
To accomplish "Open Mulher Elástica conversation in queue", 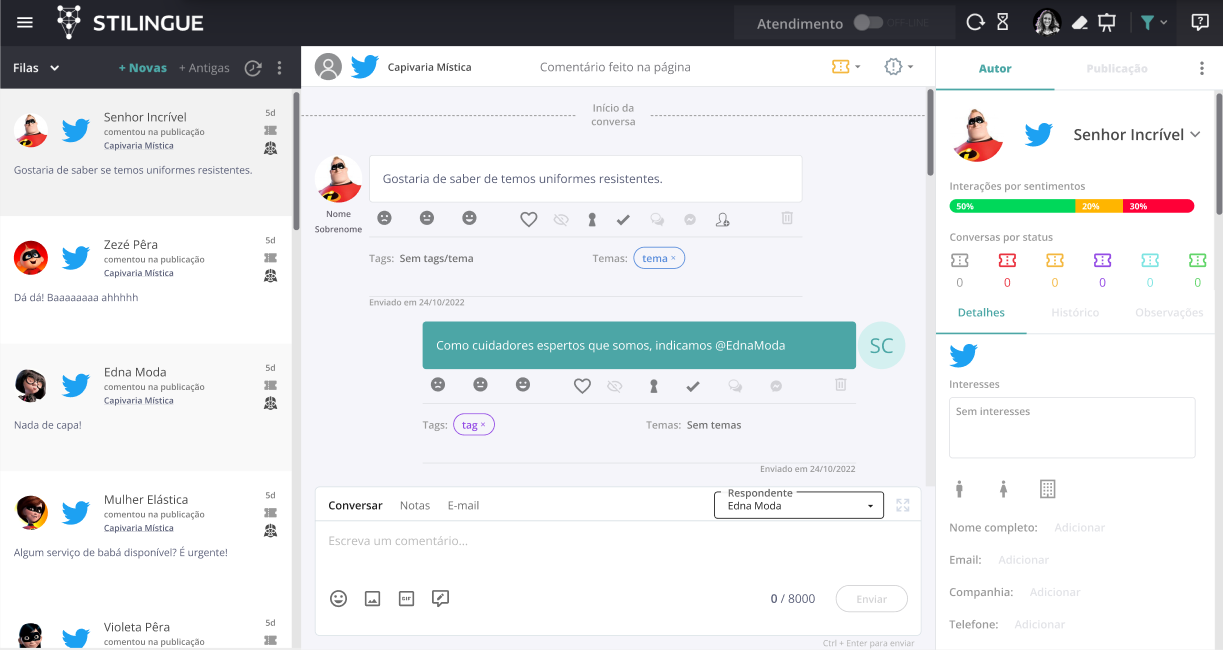I will pos(146,535).
